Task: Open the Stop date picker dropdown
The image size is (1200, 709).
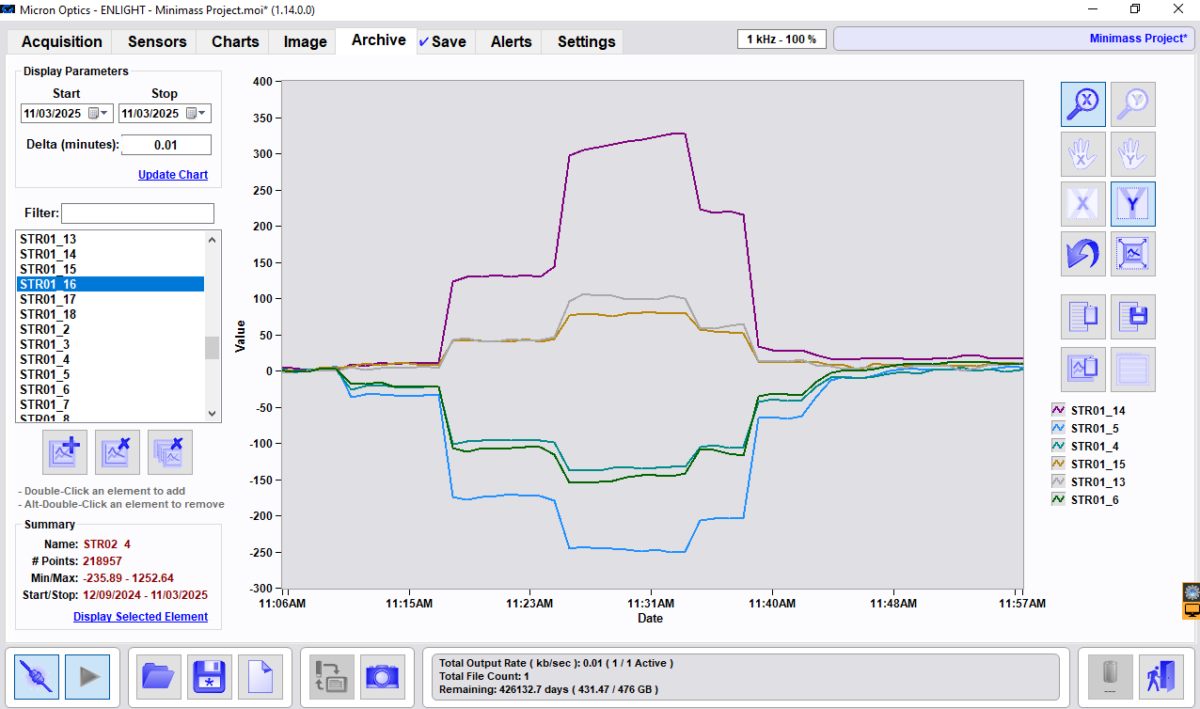Action: (x=202, y=113)
